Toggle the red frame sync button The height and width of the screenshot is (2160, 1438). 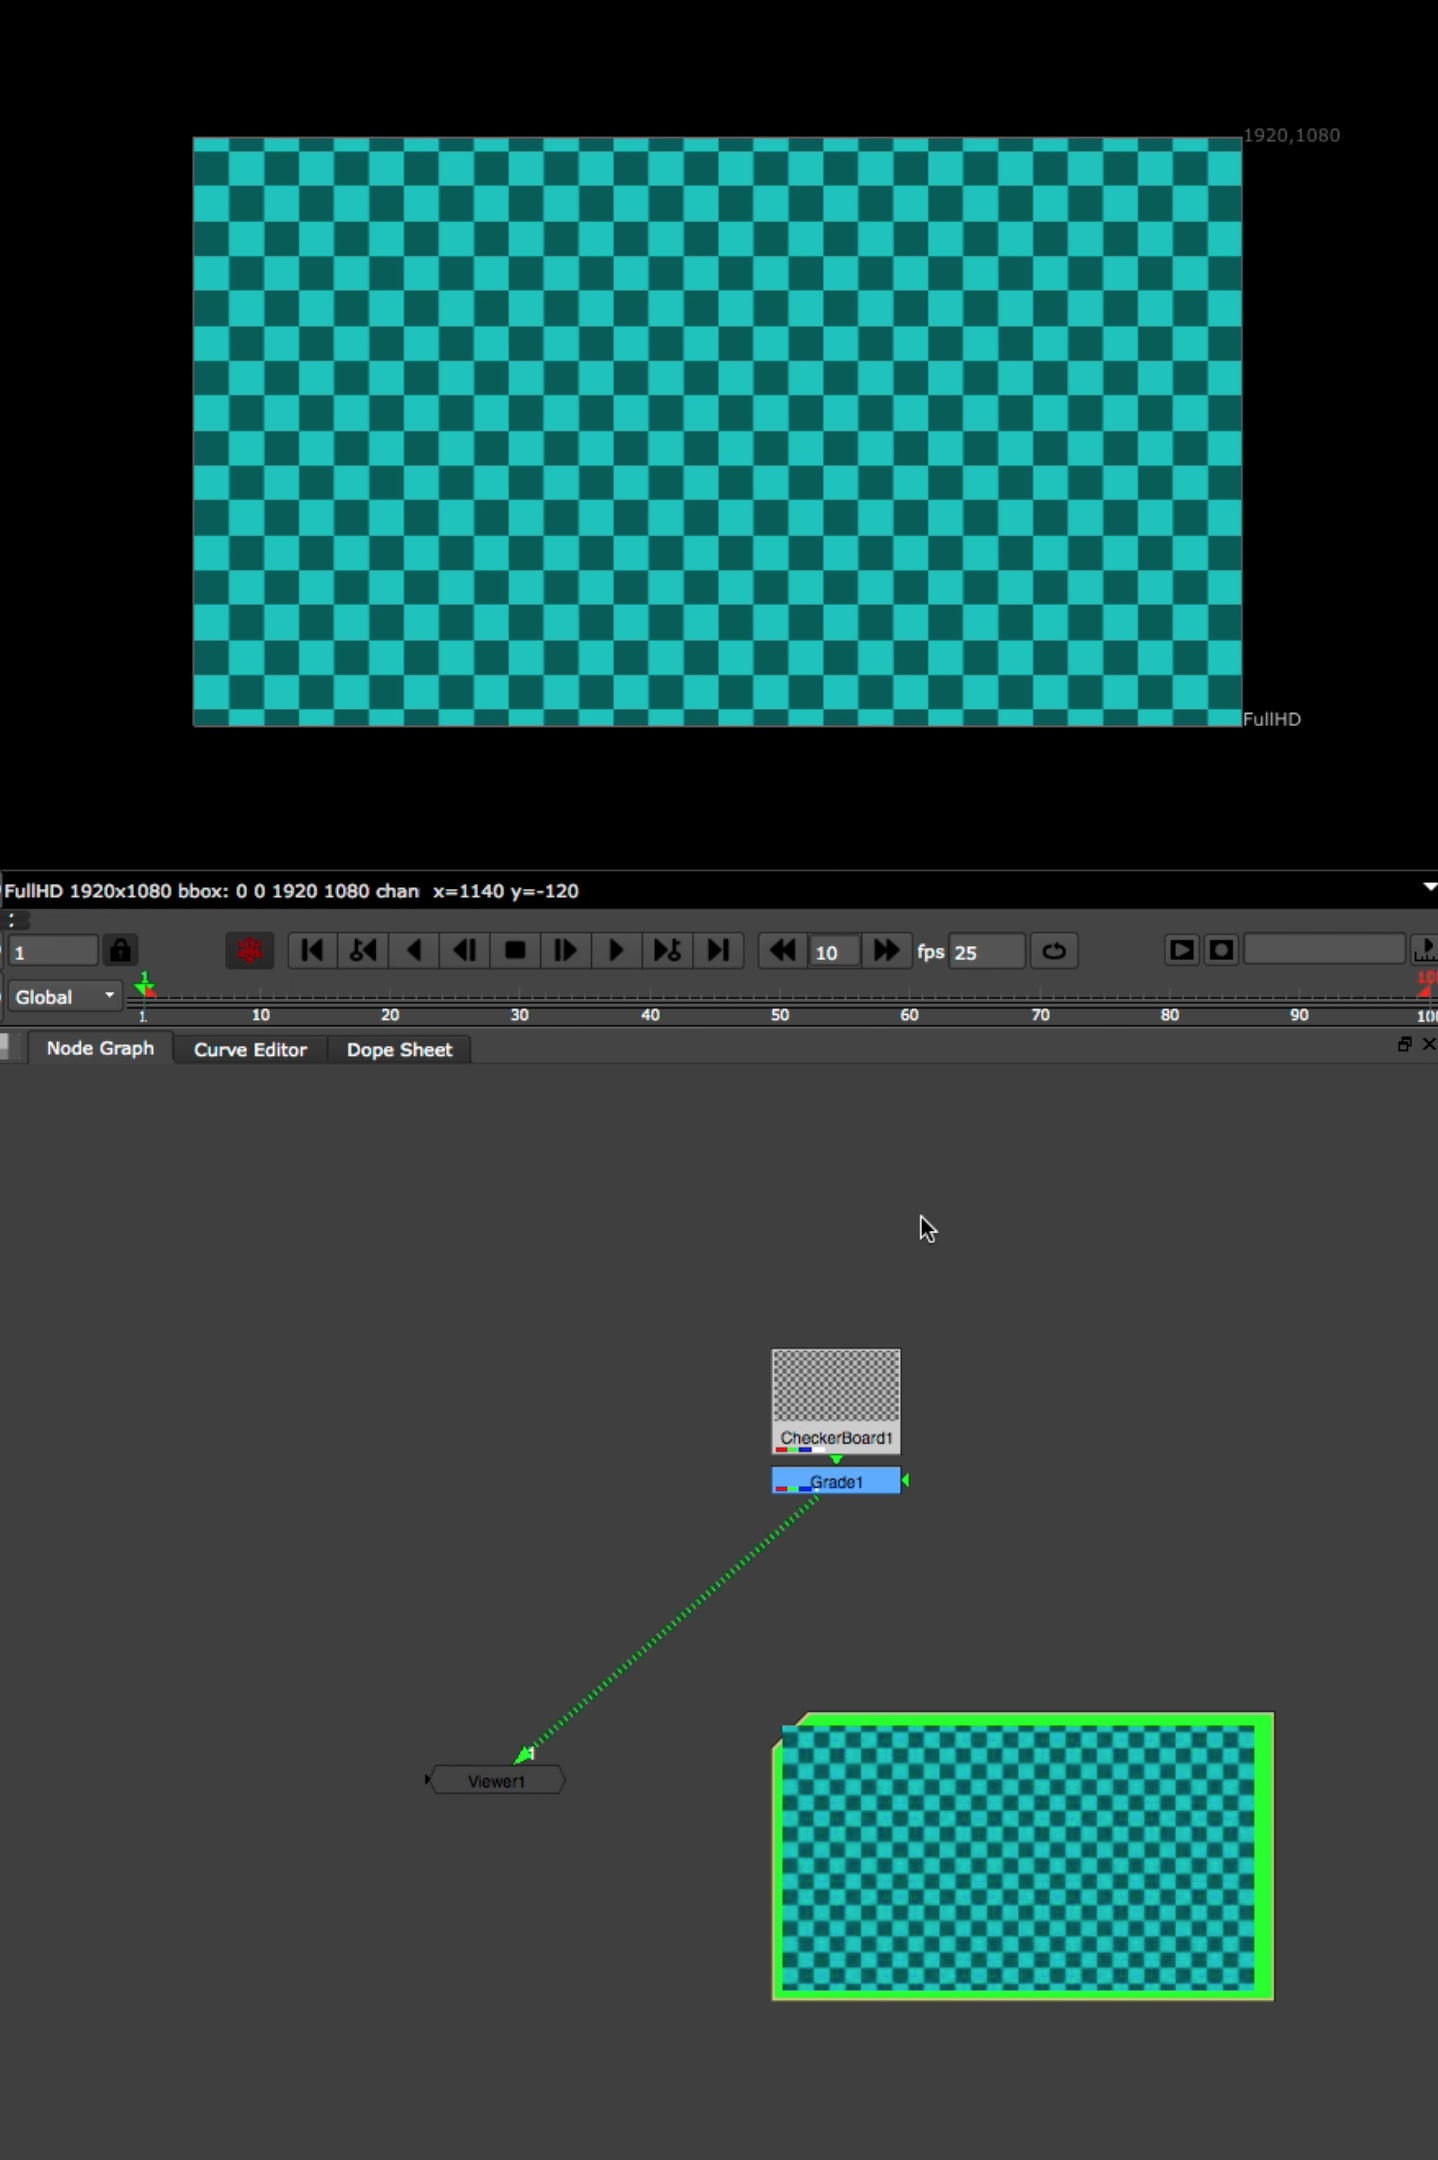[x=250, y=950]
